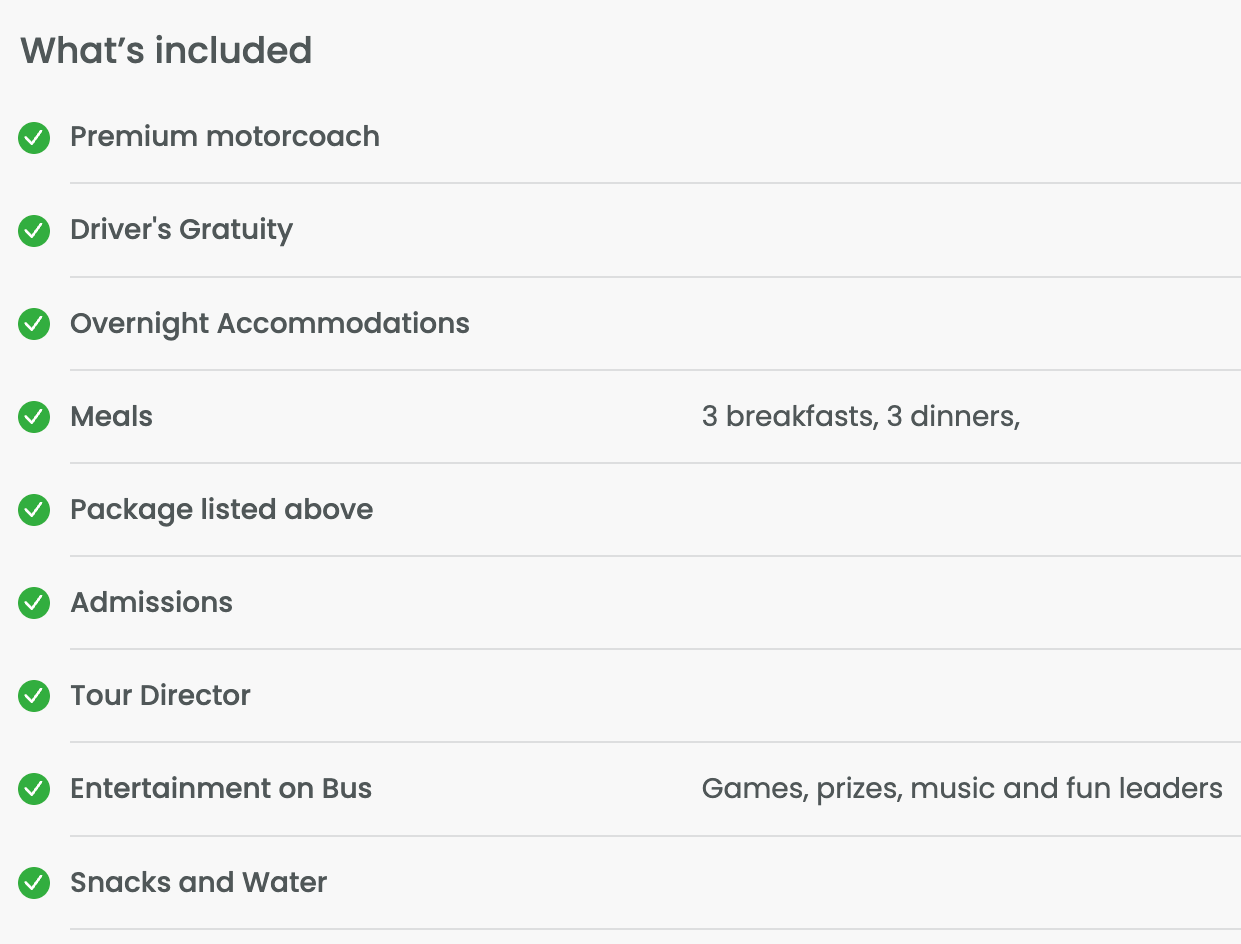Click the 3 breakfasts, 3 dinners description
This screenshot has height=944, width=1241.
861,416
